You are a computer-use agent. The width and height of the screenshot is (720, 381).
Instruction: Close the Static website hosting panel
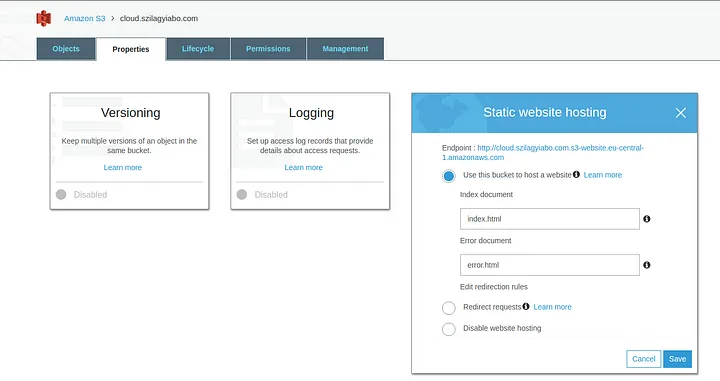[681, 113]
